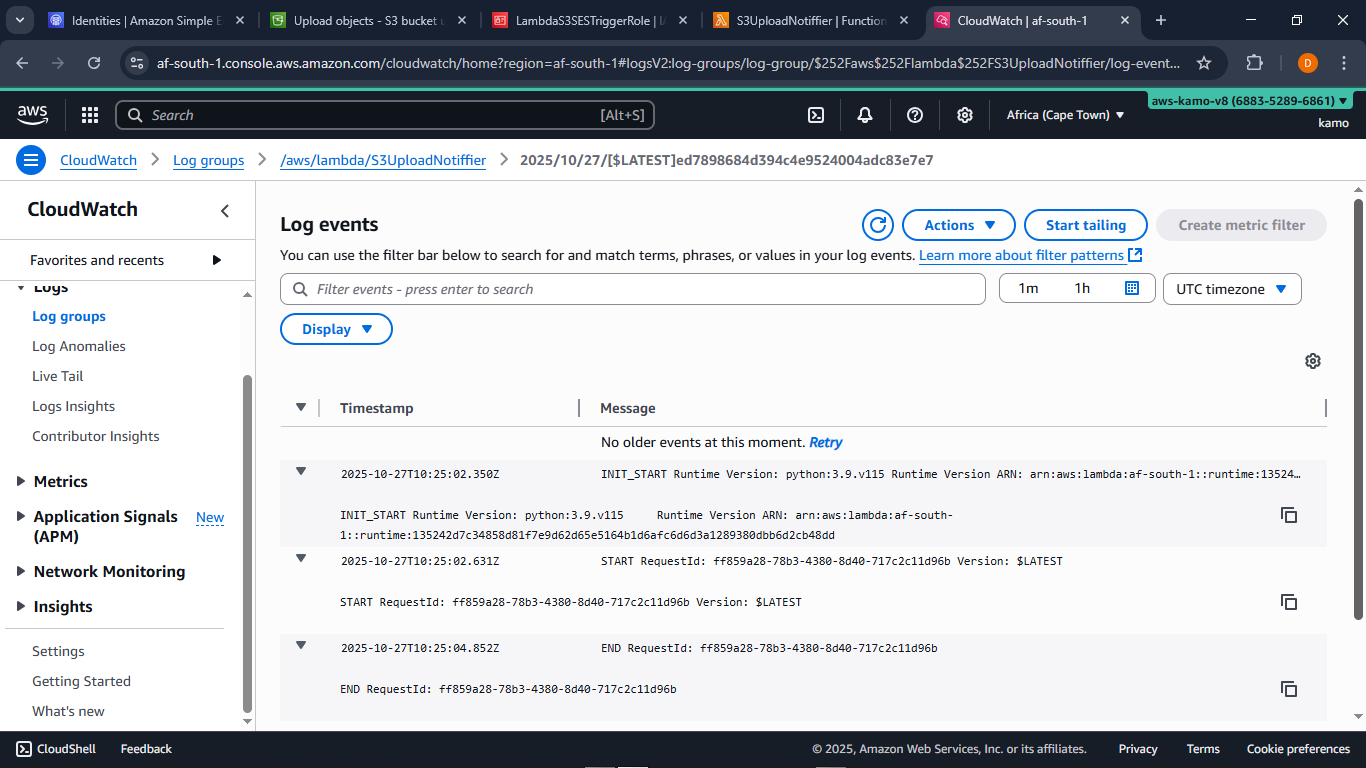This screenshot has height=768, width=1366.
Task: Open the Actions dropdown
Action: (957, 225)
